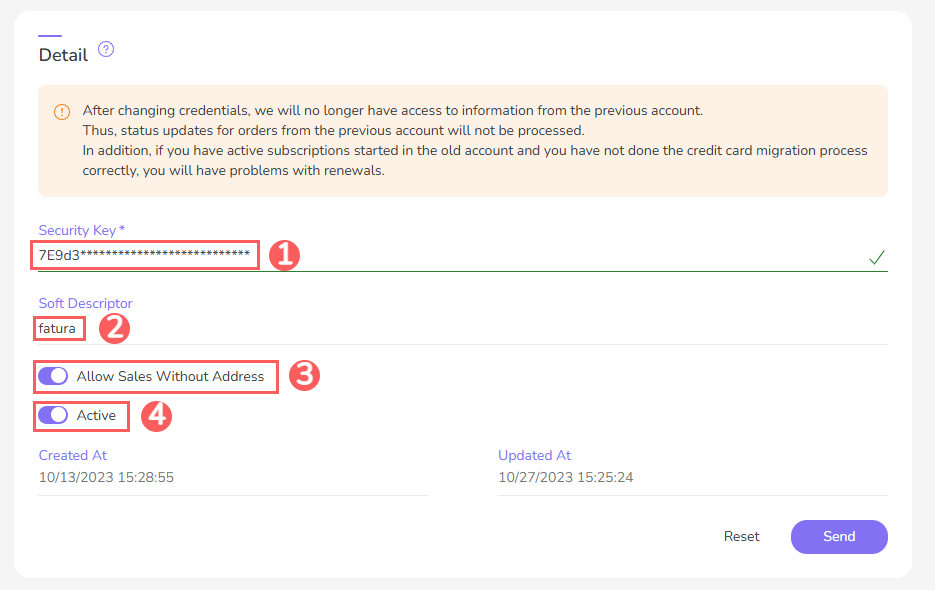This screenshot has height=590, width=935.
Task: Click the Detail section heading
Action: [60, 54]
